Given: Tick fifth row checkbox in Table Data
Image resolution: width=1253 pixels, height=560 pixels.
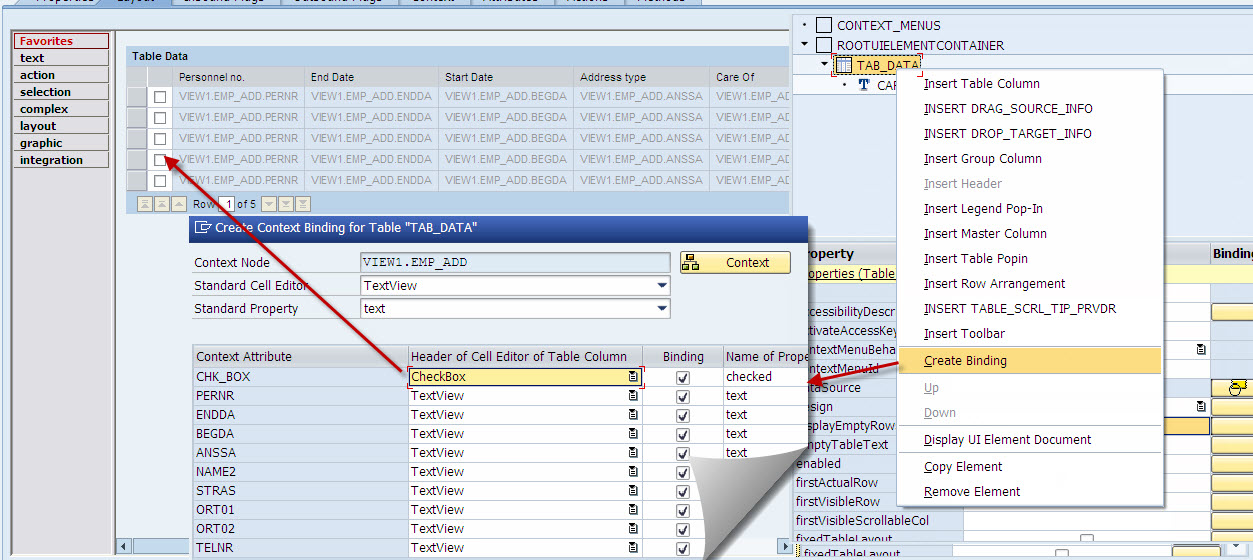Looking at the screenshot, I should [160, 181].
